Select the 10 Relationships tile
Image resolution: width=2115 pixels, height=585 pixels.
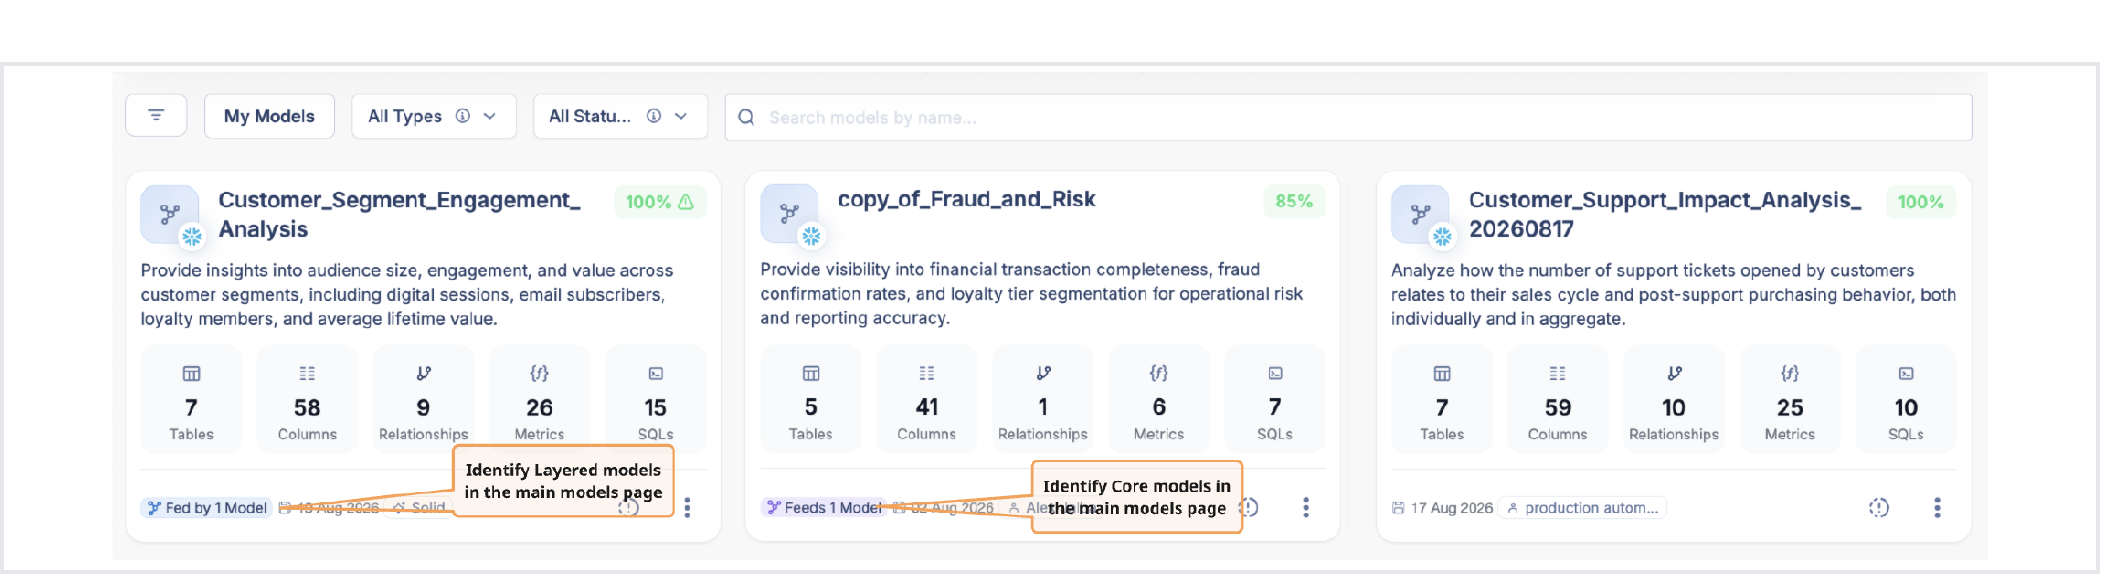[1674, 400]
